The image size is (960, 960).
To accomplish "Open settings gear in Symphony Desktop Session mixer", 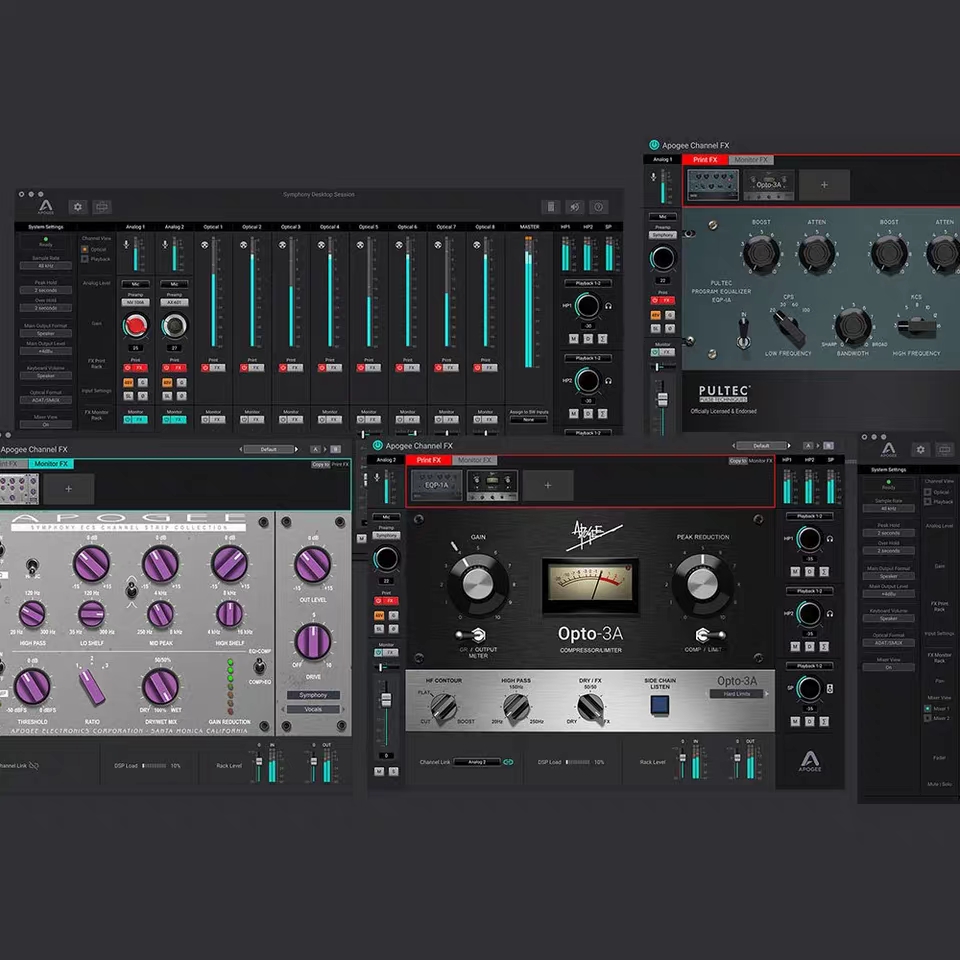I will point(78,207).
